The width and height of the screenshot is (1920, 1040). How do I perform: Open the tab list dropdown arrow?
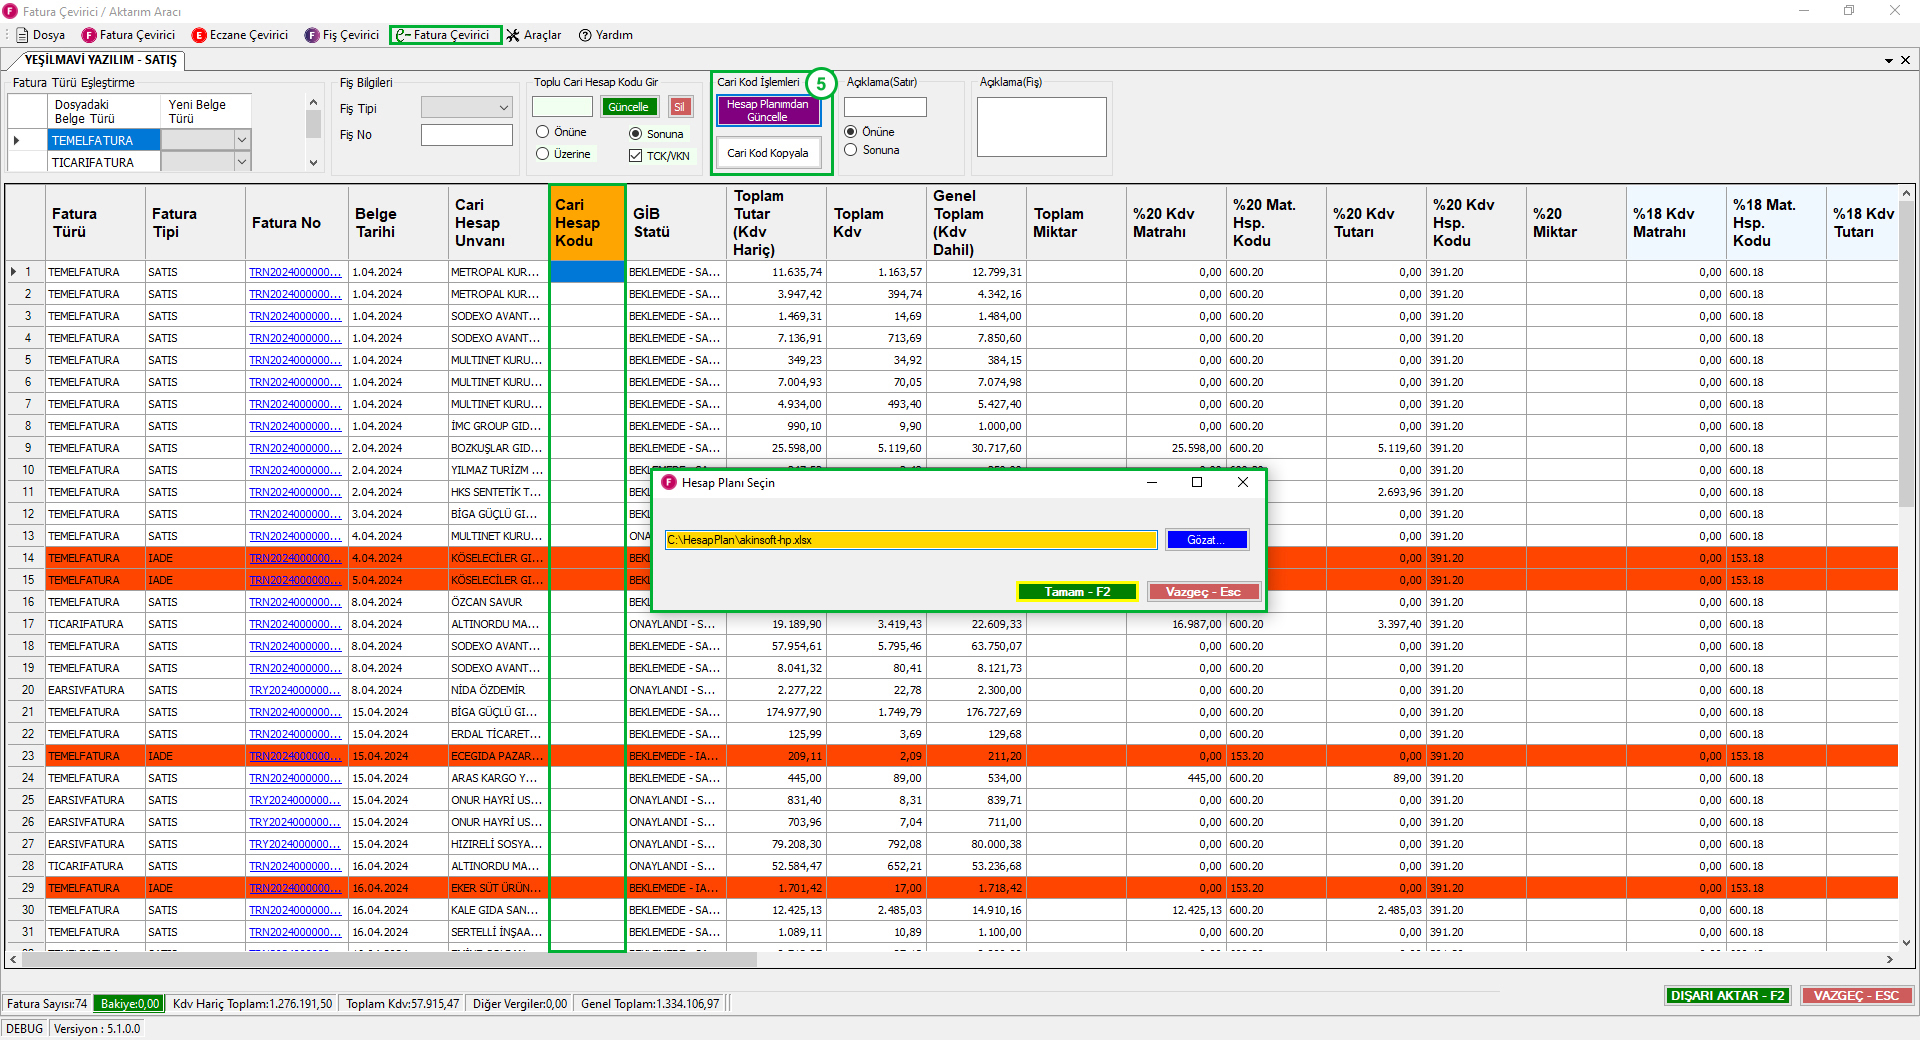pyautogui.click(x=1888, y=60)
